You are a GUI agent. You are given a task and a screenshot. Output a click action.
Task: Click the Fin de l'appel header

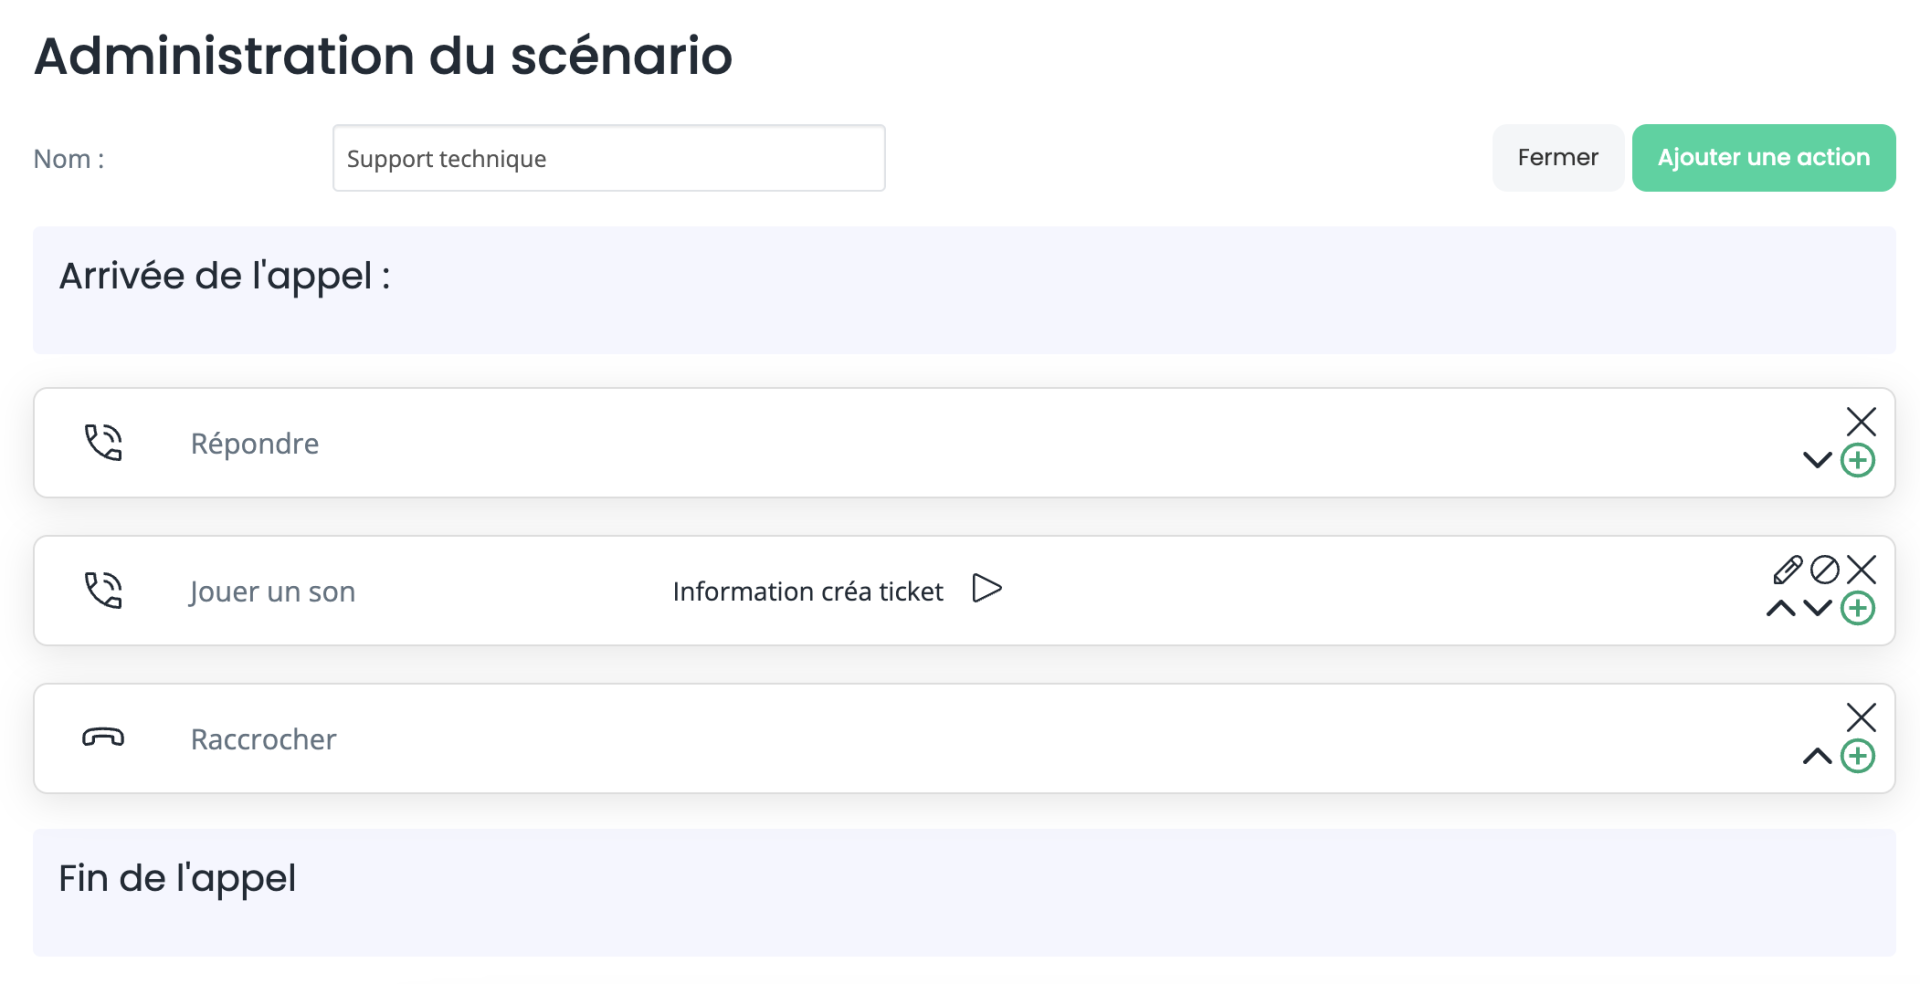tap(177, 878)
